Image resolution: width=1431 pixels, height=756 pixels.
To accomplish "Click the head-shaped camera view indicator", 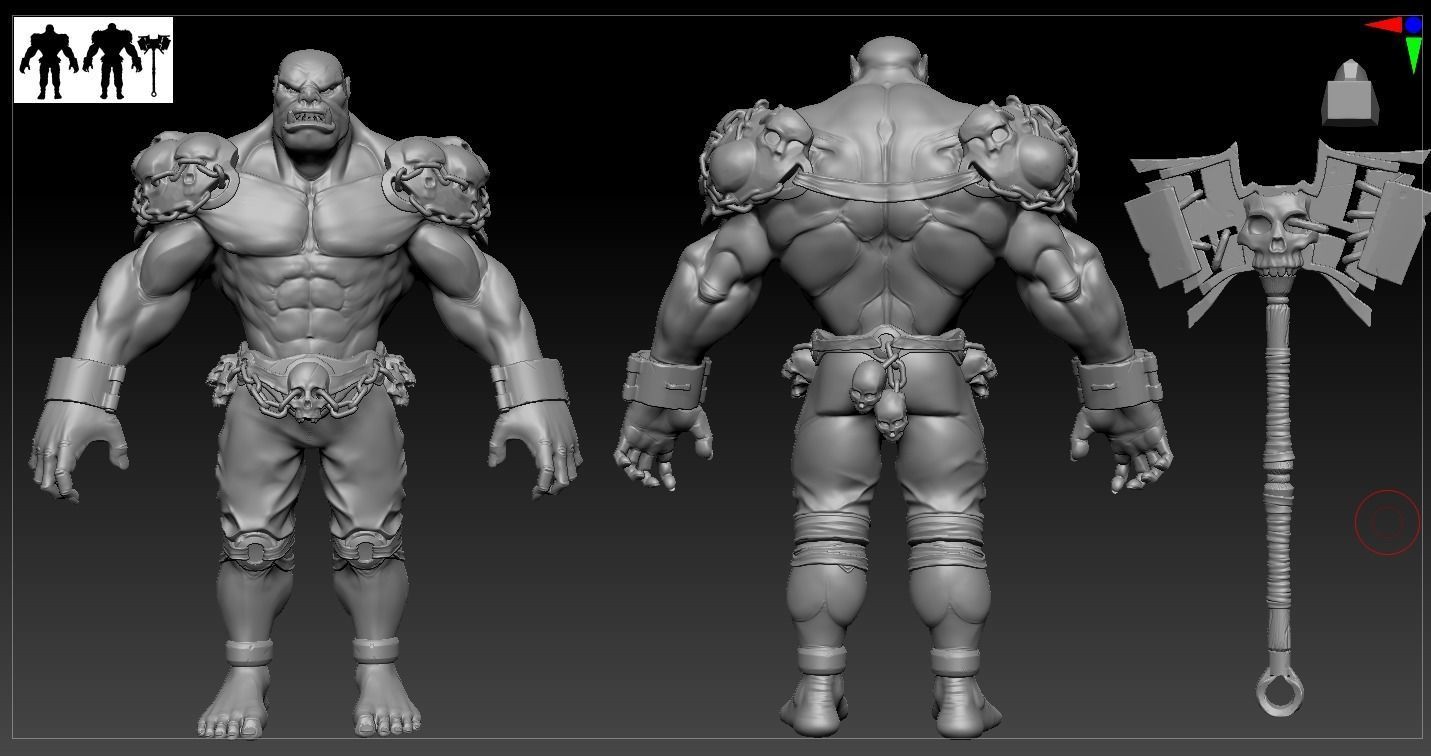I will [x=1351, y=93].
